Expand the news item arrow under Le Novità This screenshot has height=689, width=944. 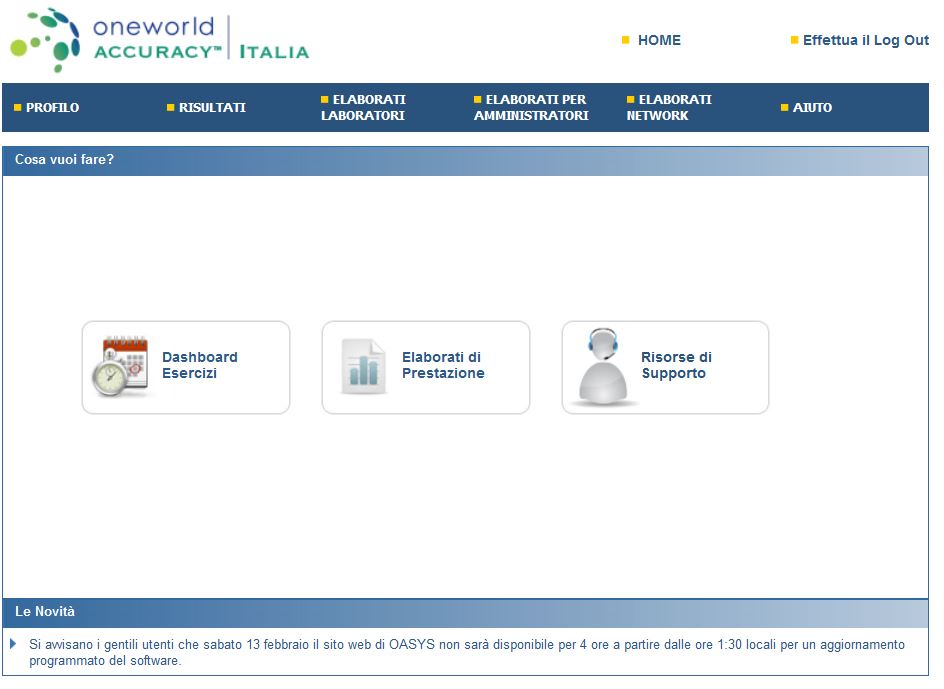tap(13, 644)
